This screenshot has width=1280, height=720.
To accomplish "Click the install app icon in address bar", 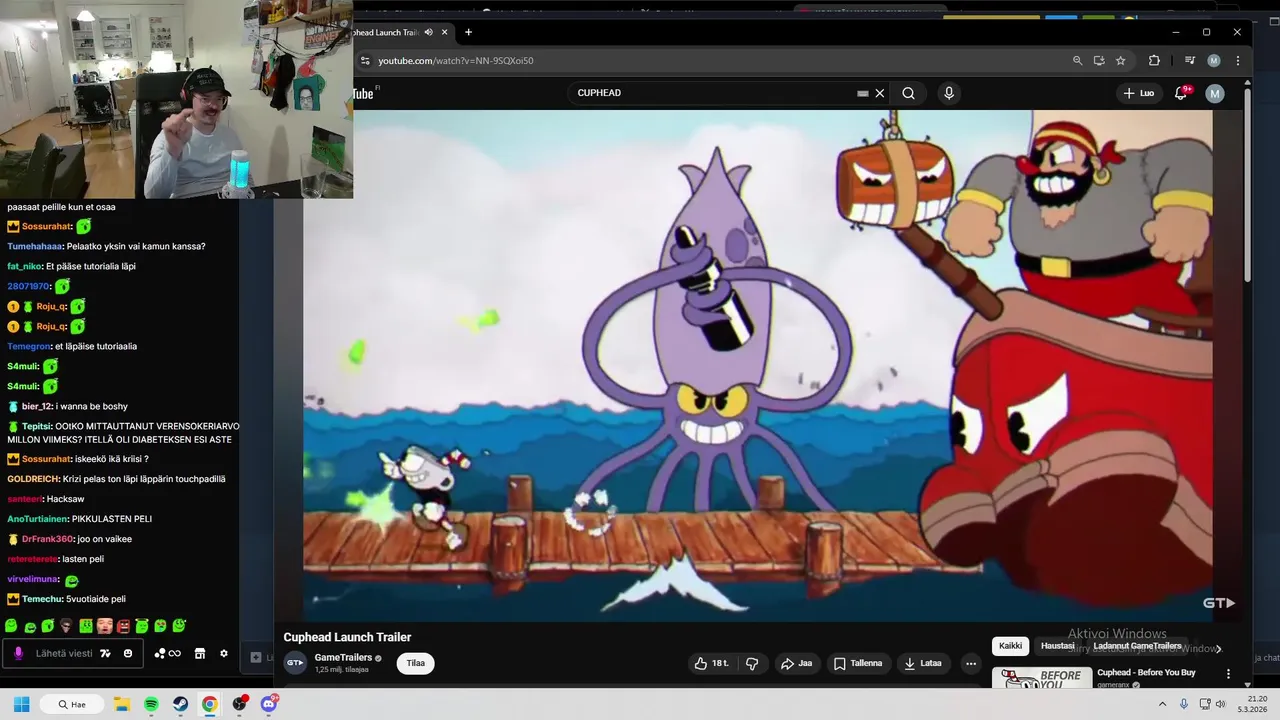I will tap(1099, 61).
